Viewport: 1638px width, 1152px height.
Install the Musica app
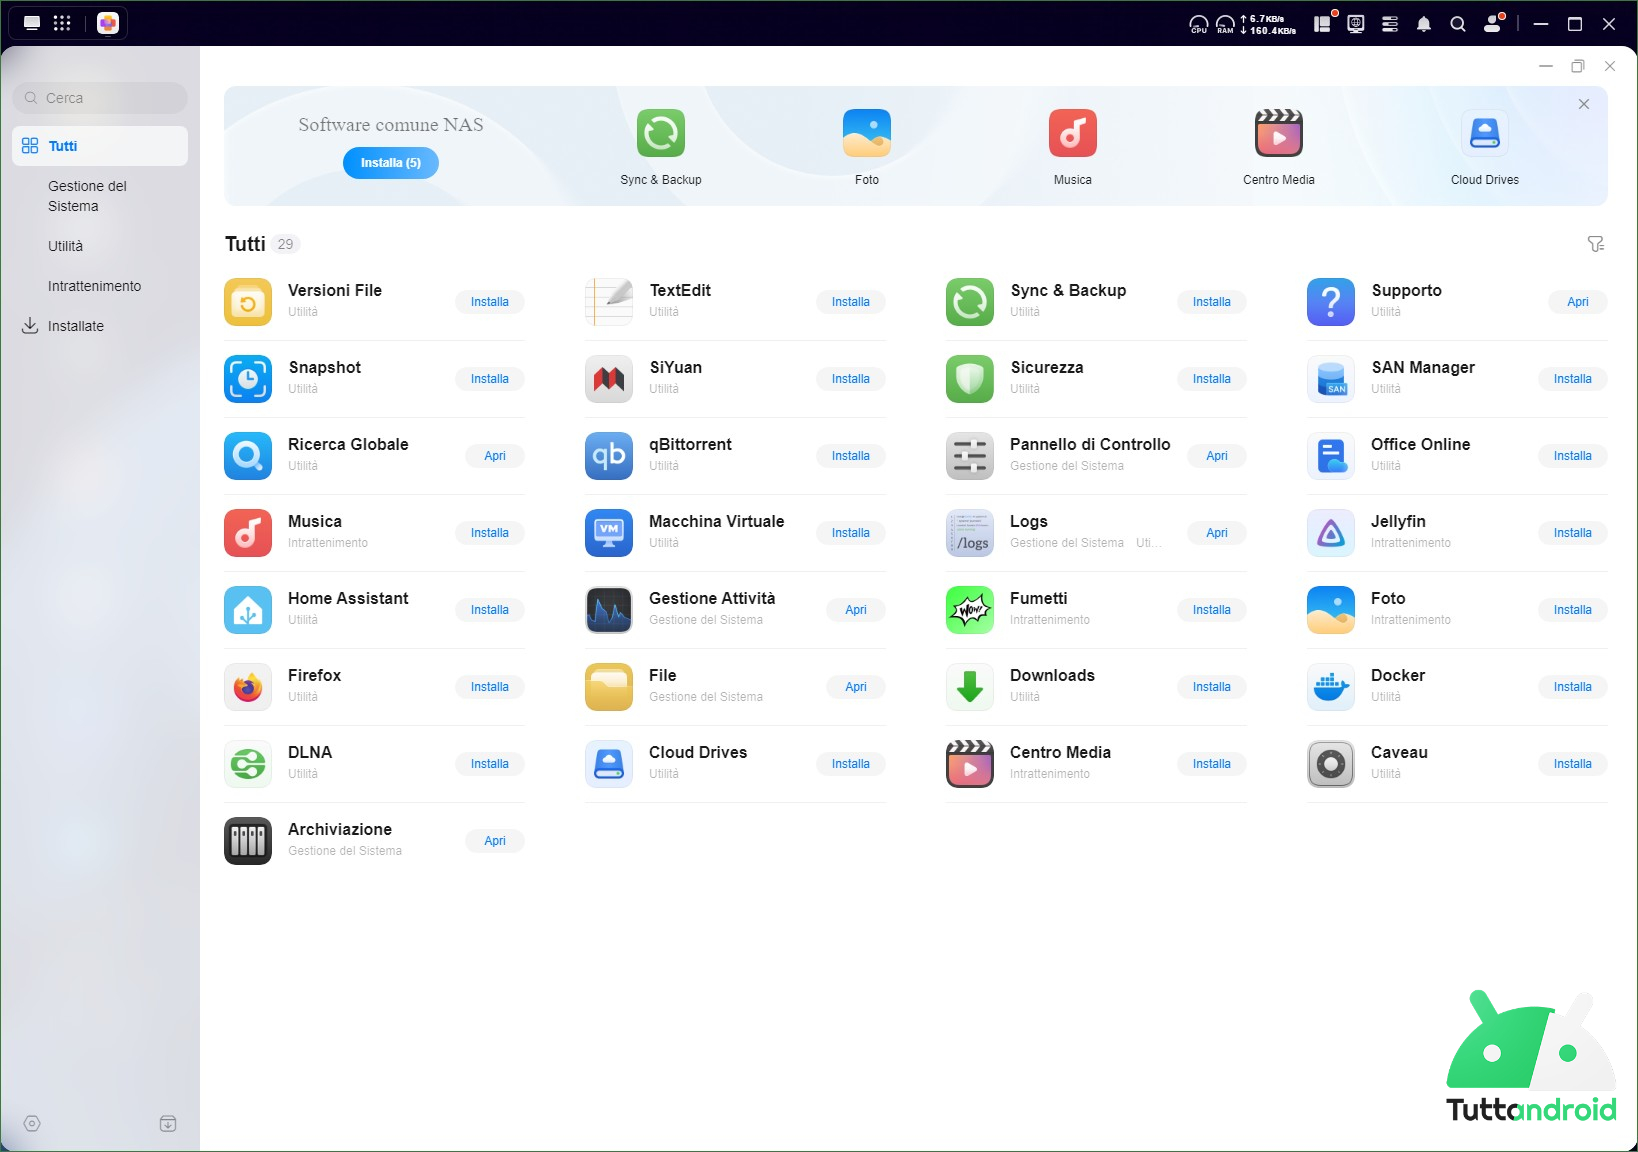pos(490,533)
